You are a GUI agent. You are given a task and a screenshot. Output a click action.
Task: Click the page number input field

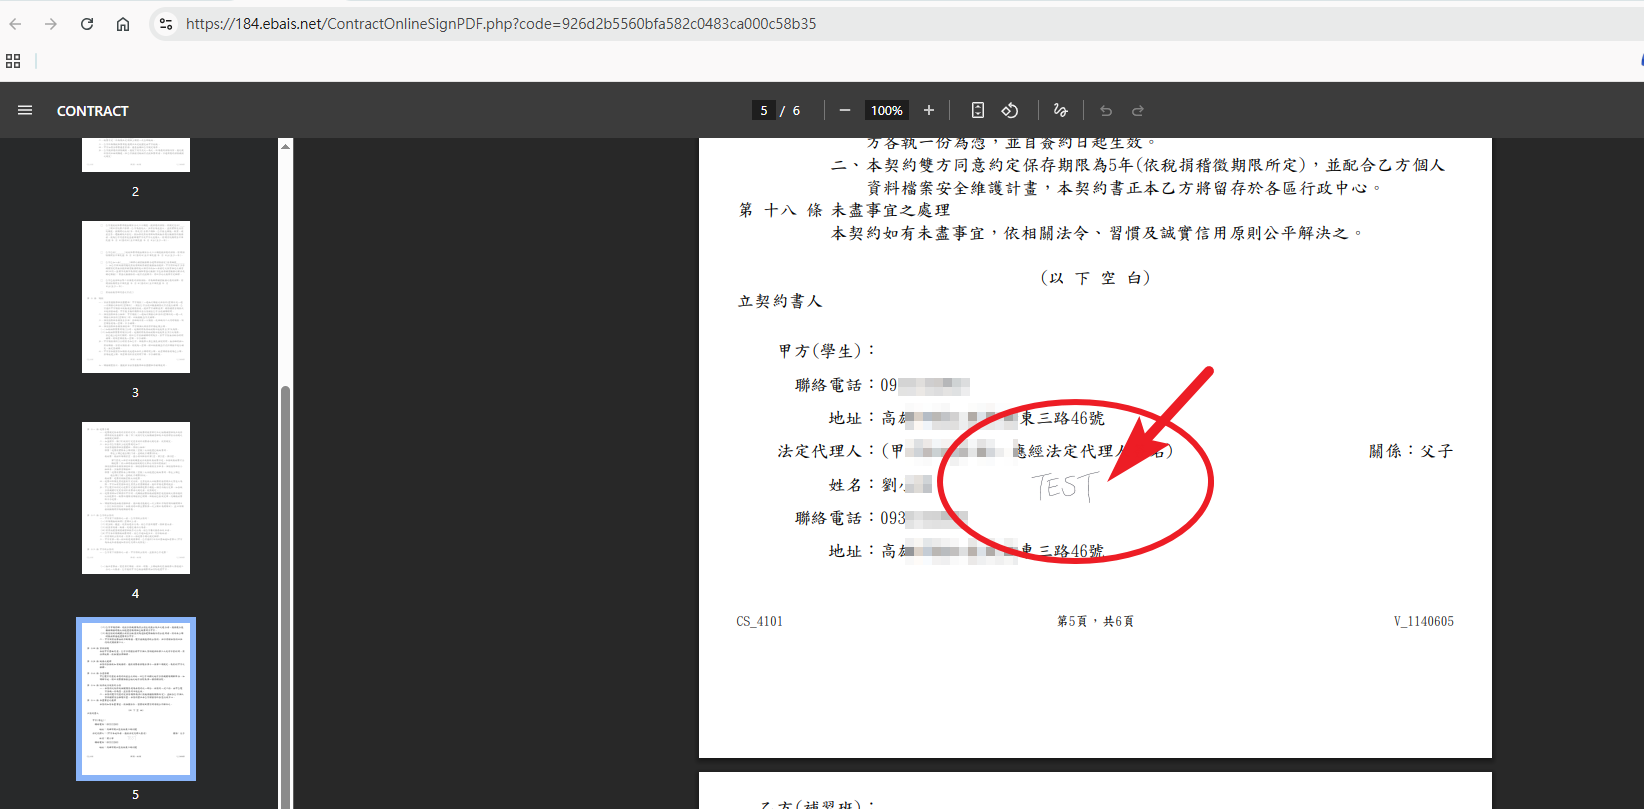click(x=764, y=110)
